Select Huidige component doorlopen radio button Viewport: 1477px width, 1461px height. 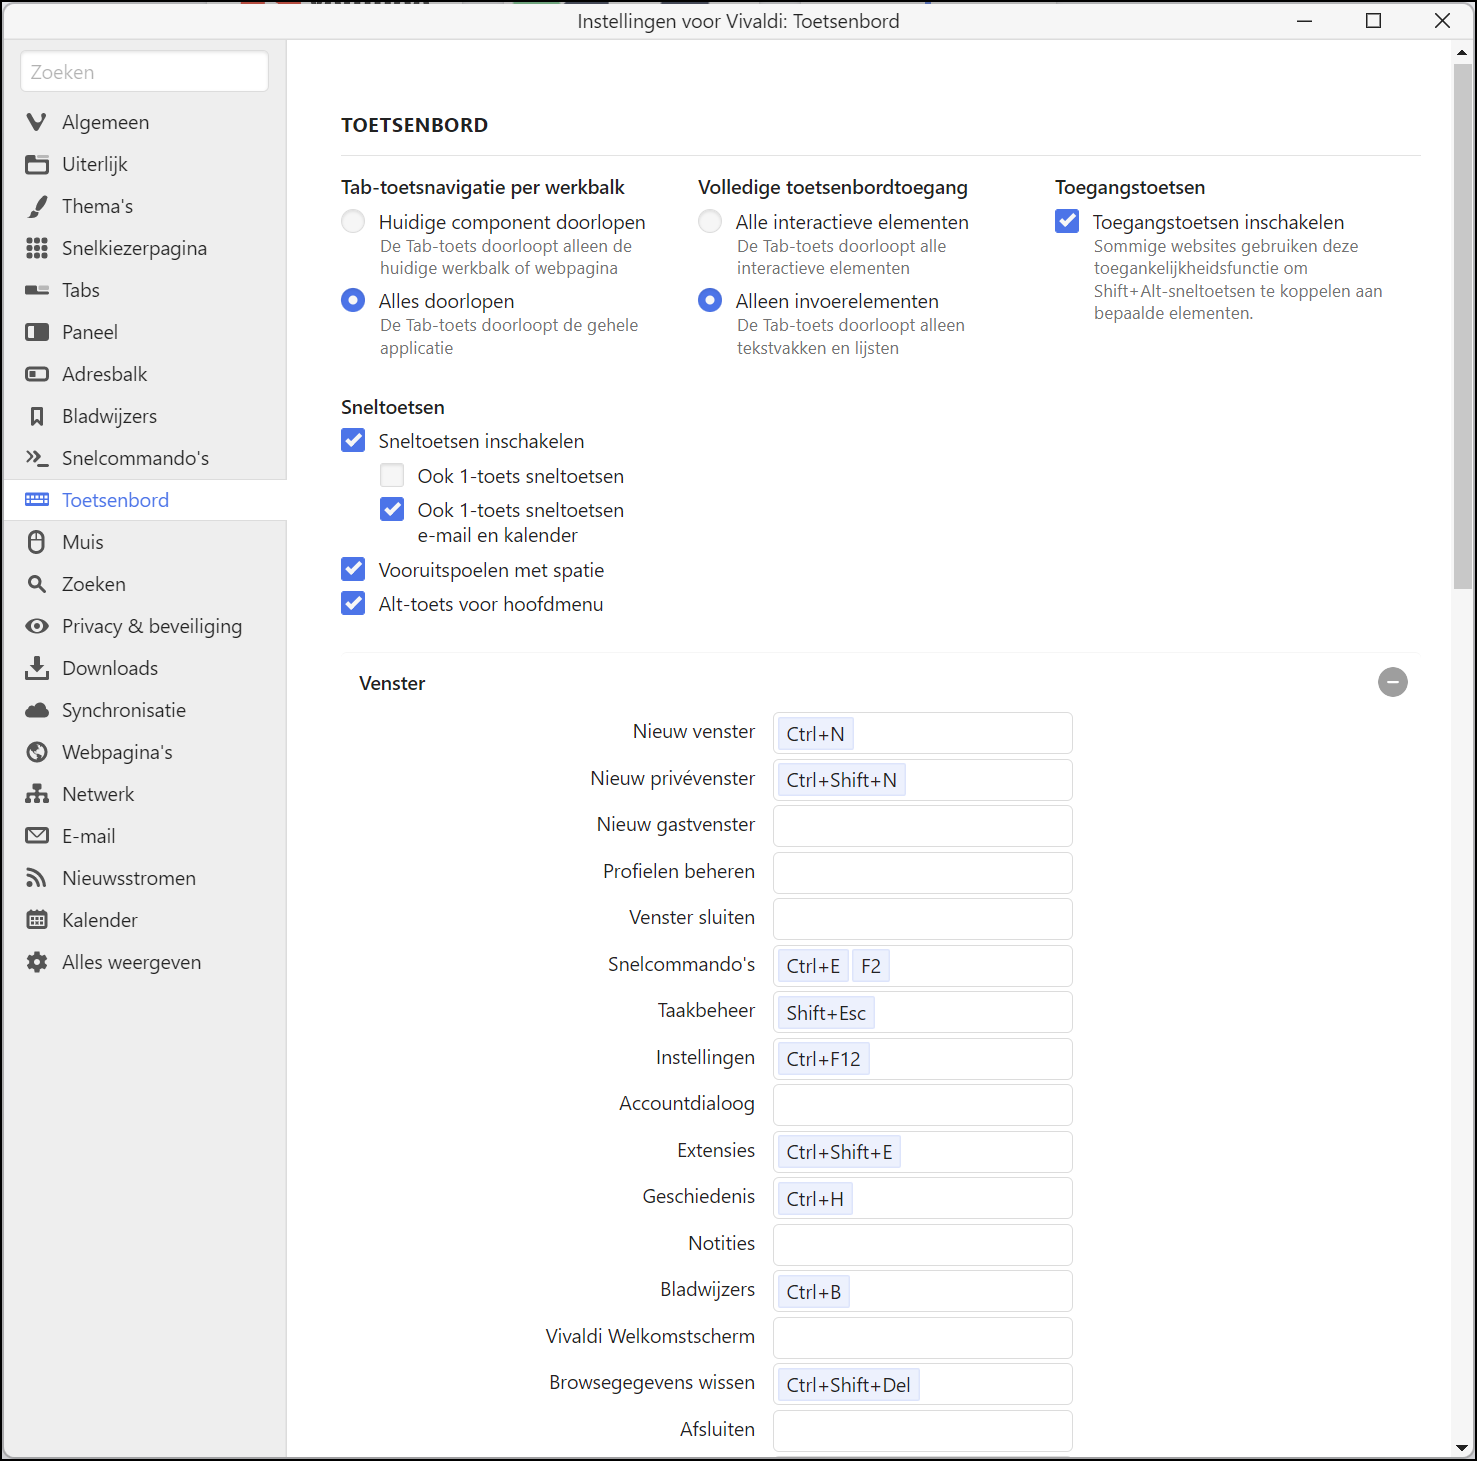pyautogui.click(x=353, y=221)
